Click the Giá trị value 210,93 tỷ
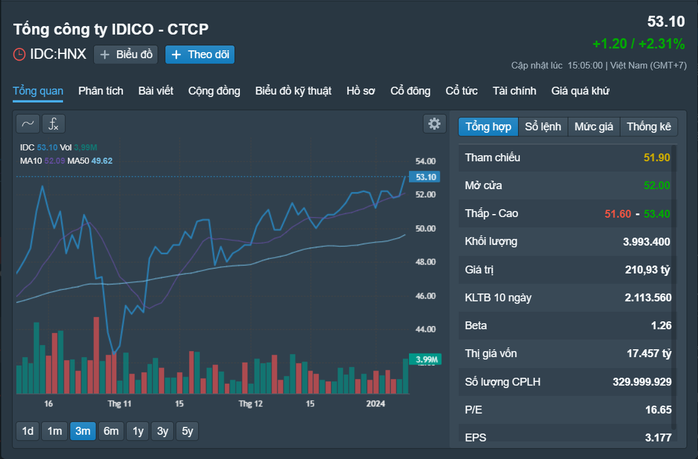Viewport: 698px width, 459px height. pos(648,270)
